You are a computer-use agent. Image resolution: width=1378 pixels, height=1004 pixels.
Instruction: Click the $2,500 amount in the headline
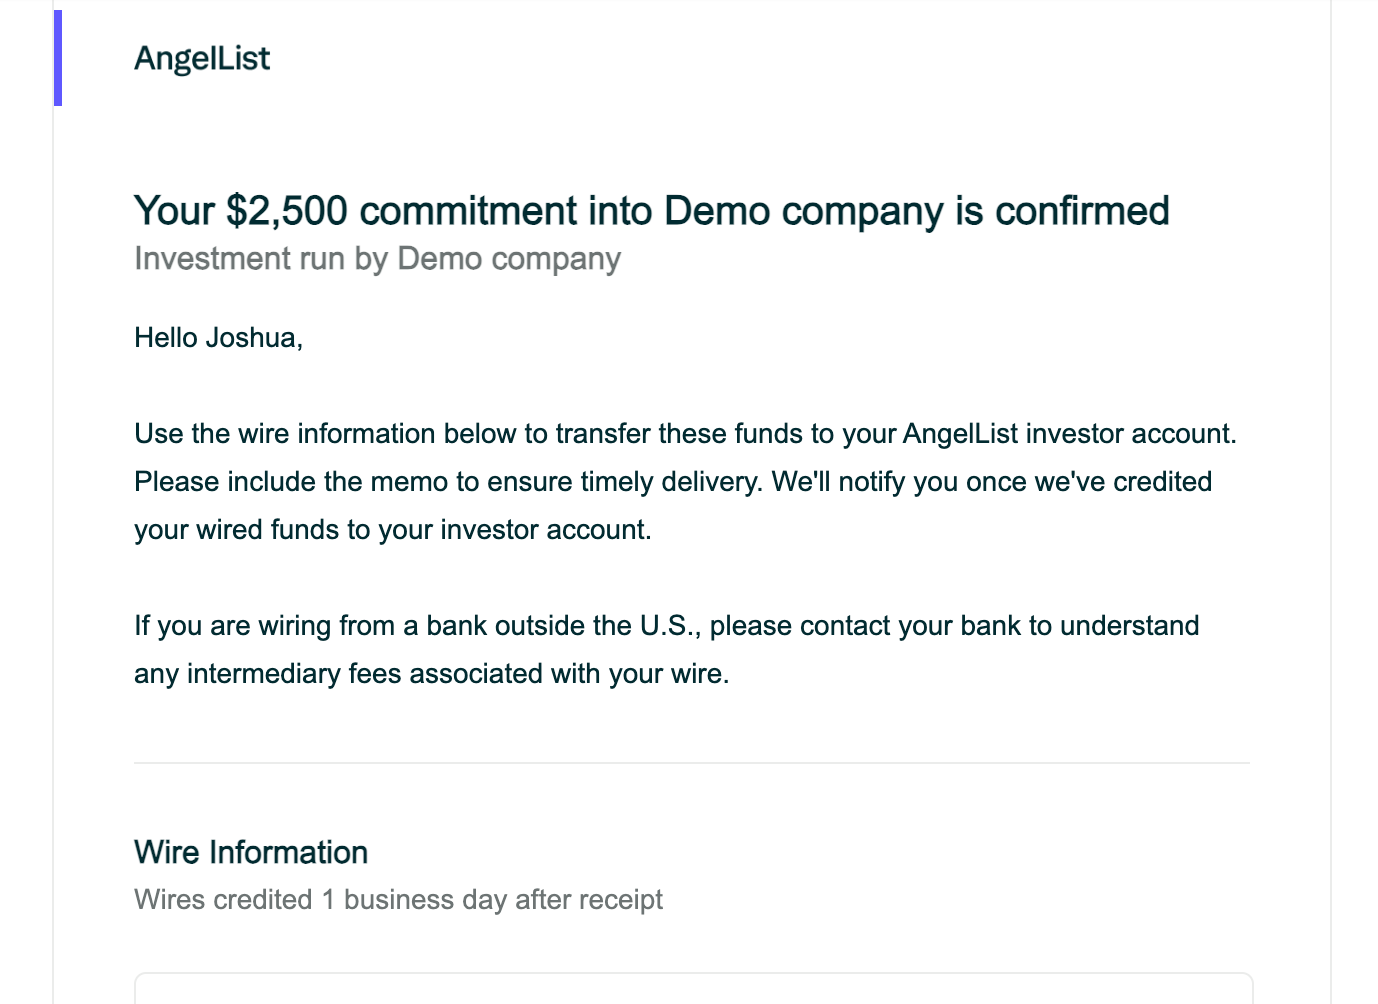[287, 211]
